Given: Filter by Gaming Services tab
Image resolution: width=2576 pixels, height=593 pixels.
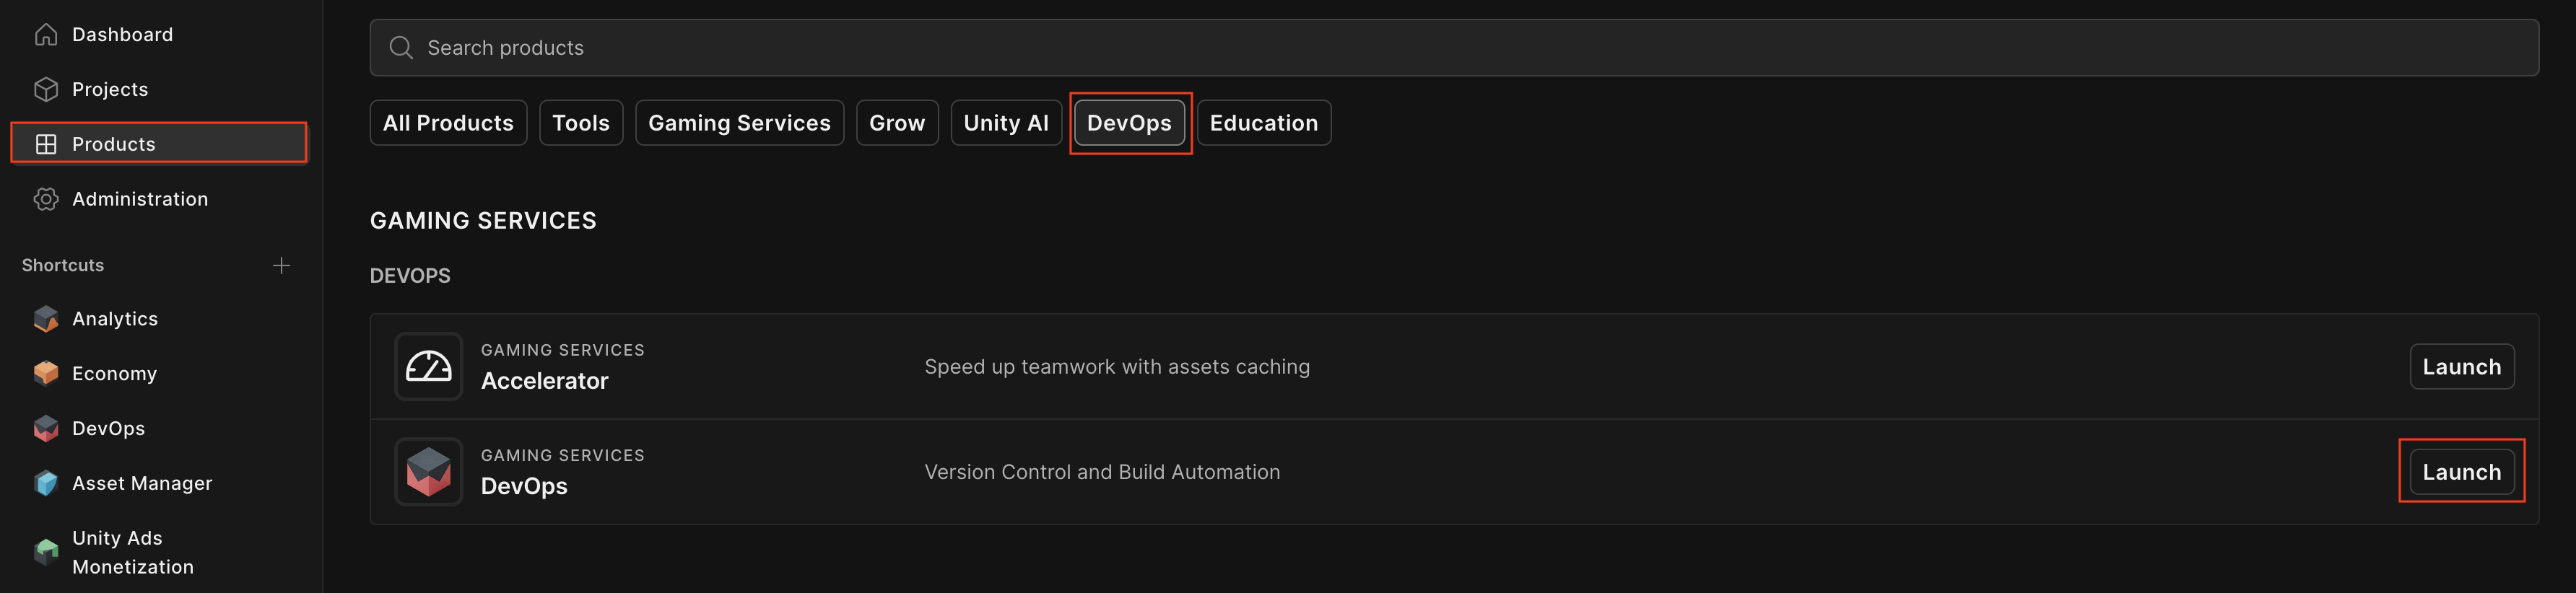Looking at the screenshot, I should click(x=739, y=123).
